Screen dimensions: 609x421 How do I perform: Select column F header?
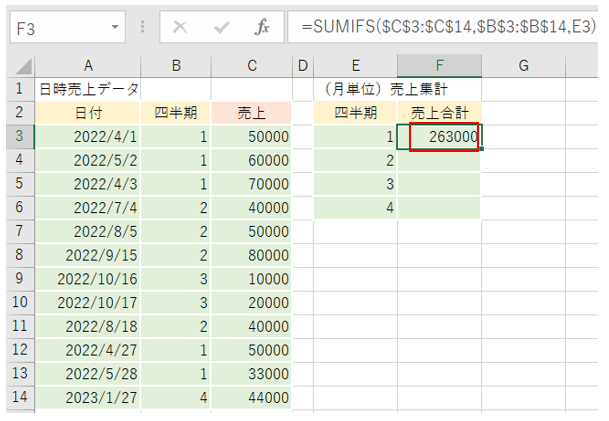pyautogui.click(x=439, y=66)
